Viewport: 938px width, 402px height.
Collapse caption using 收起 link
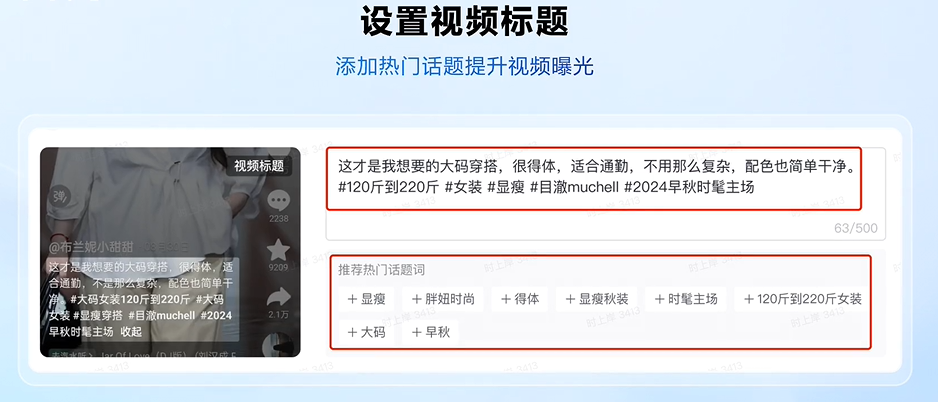pyautogui.click(x=131, y=331)
